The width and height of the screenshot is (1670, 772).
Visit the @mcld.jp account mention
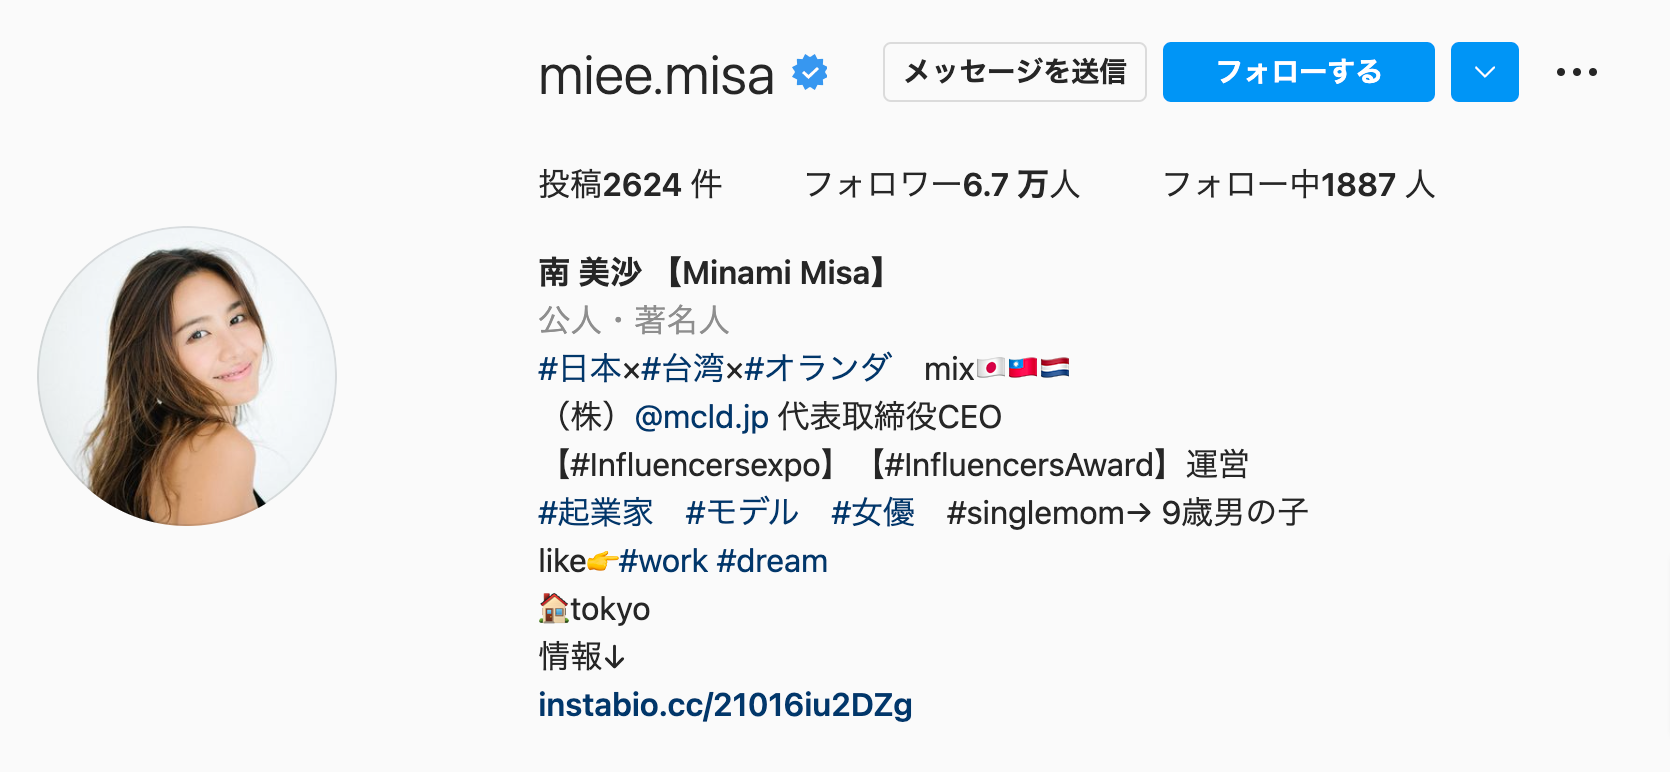(x=701, y=417)
